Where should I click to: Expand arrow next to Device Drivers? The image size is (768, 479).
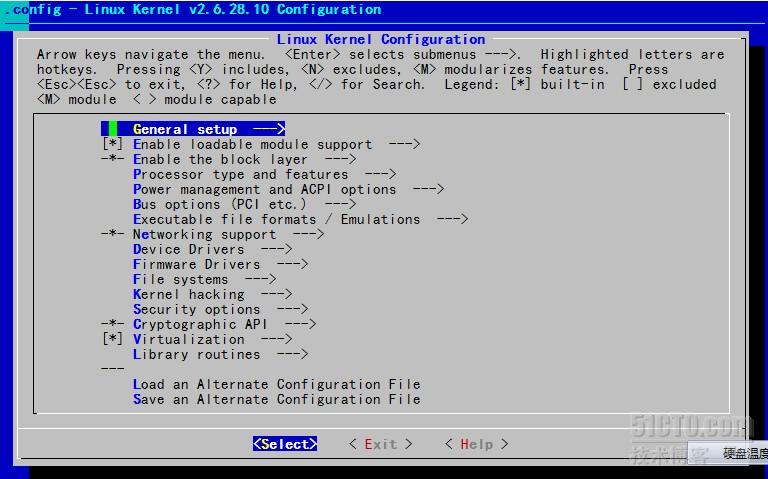click(276, 249)
